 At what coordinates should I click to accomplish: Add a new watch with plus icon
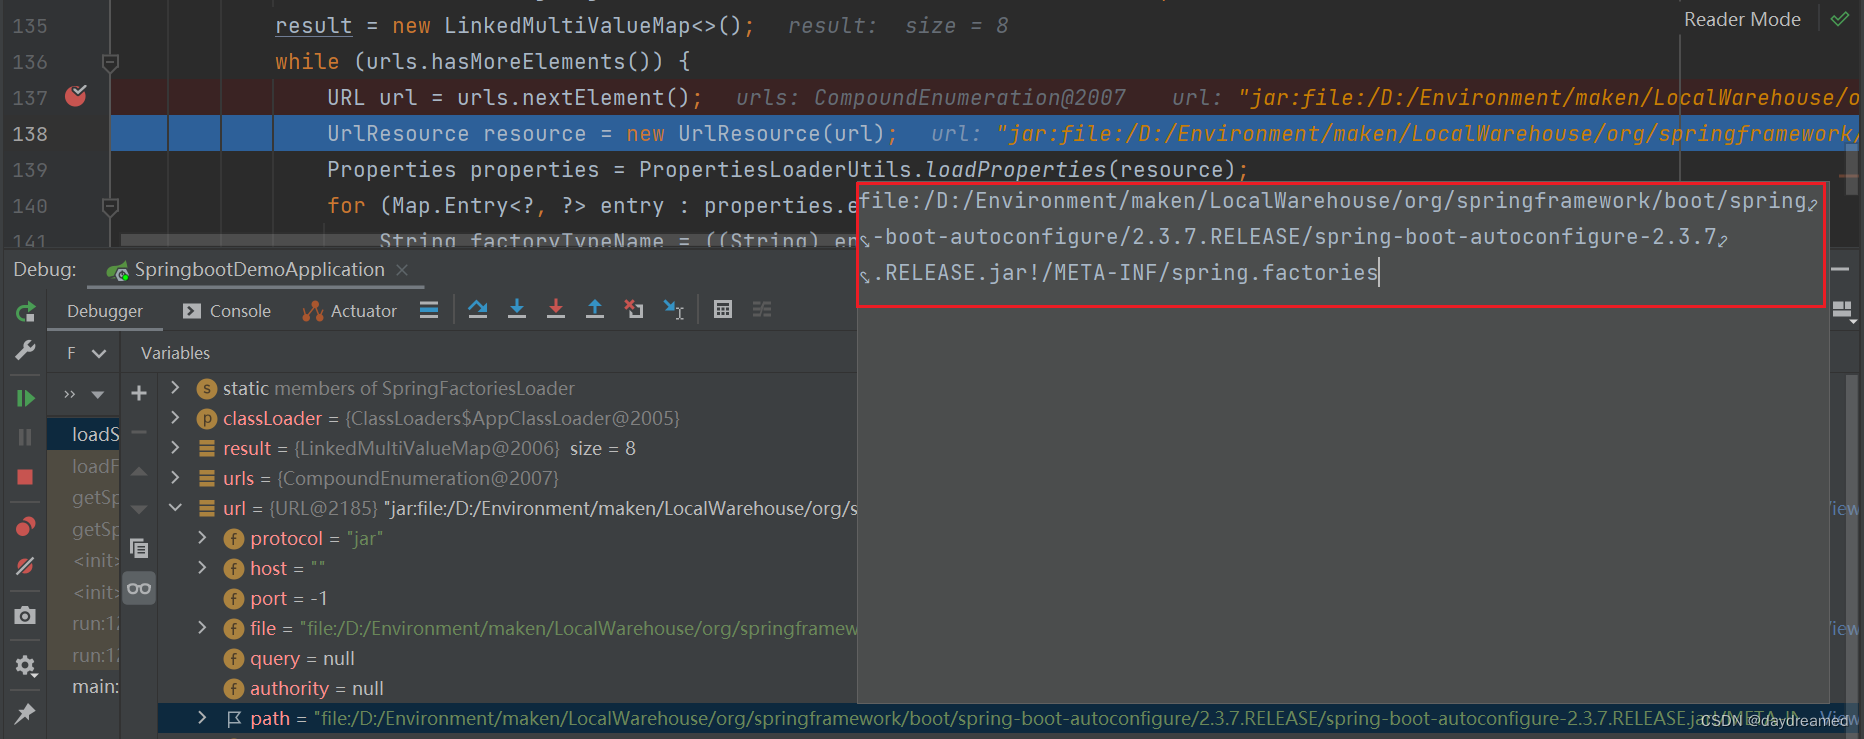(139, 393)
